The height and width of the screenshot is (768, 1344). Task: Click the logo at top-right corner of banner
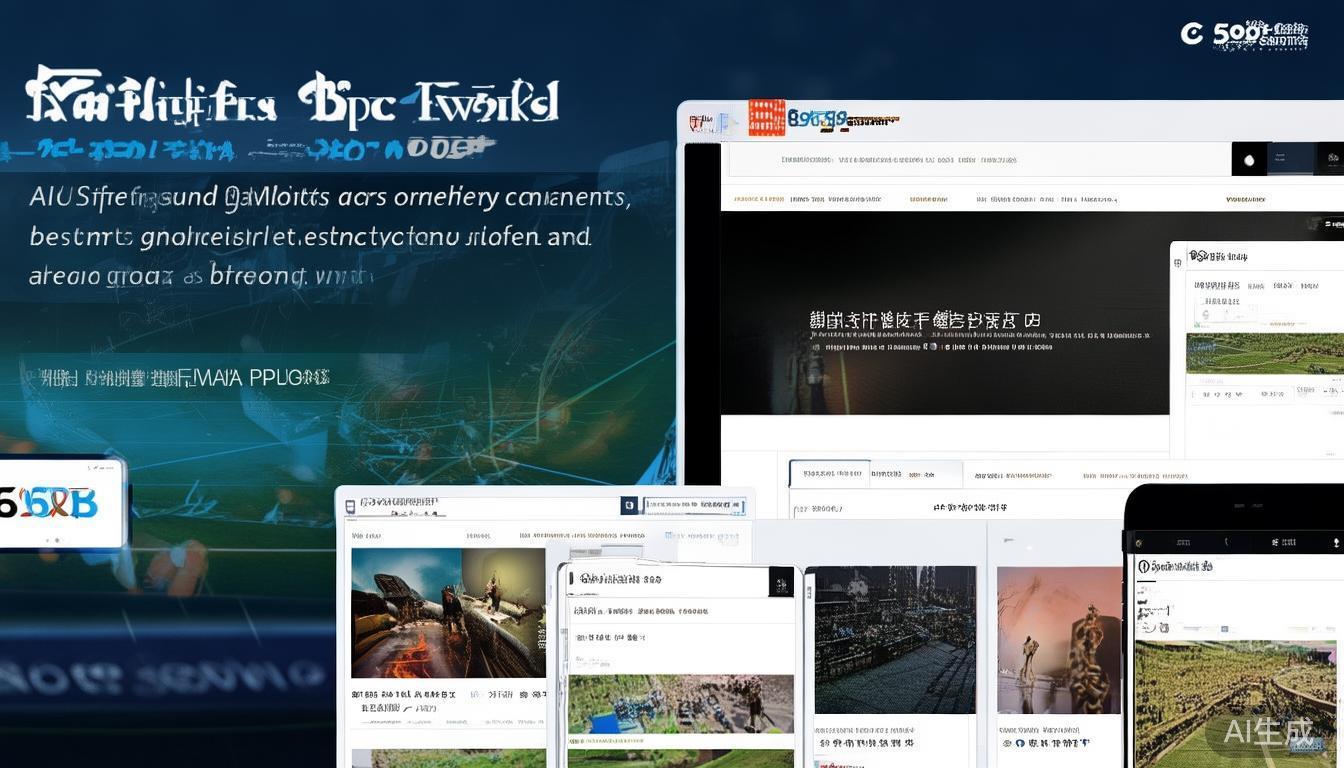(x=1245, y=35)
